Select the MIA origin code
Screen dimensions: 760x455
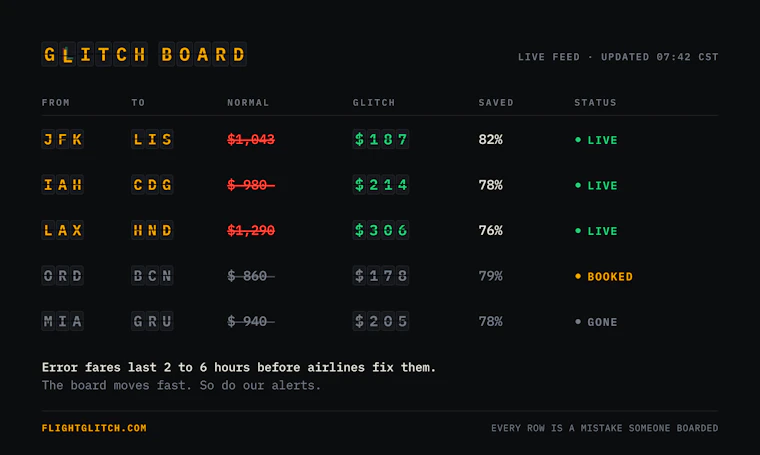(x=63, y=321)
